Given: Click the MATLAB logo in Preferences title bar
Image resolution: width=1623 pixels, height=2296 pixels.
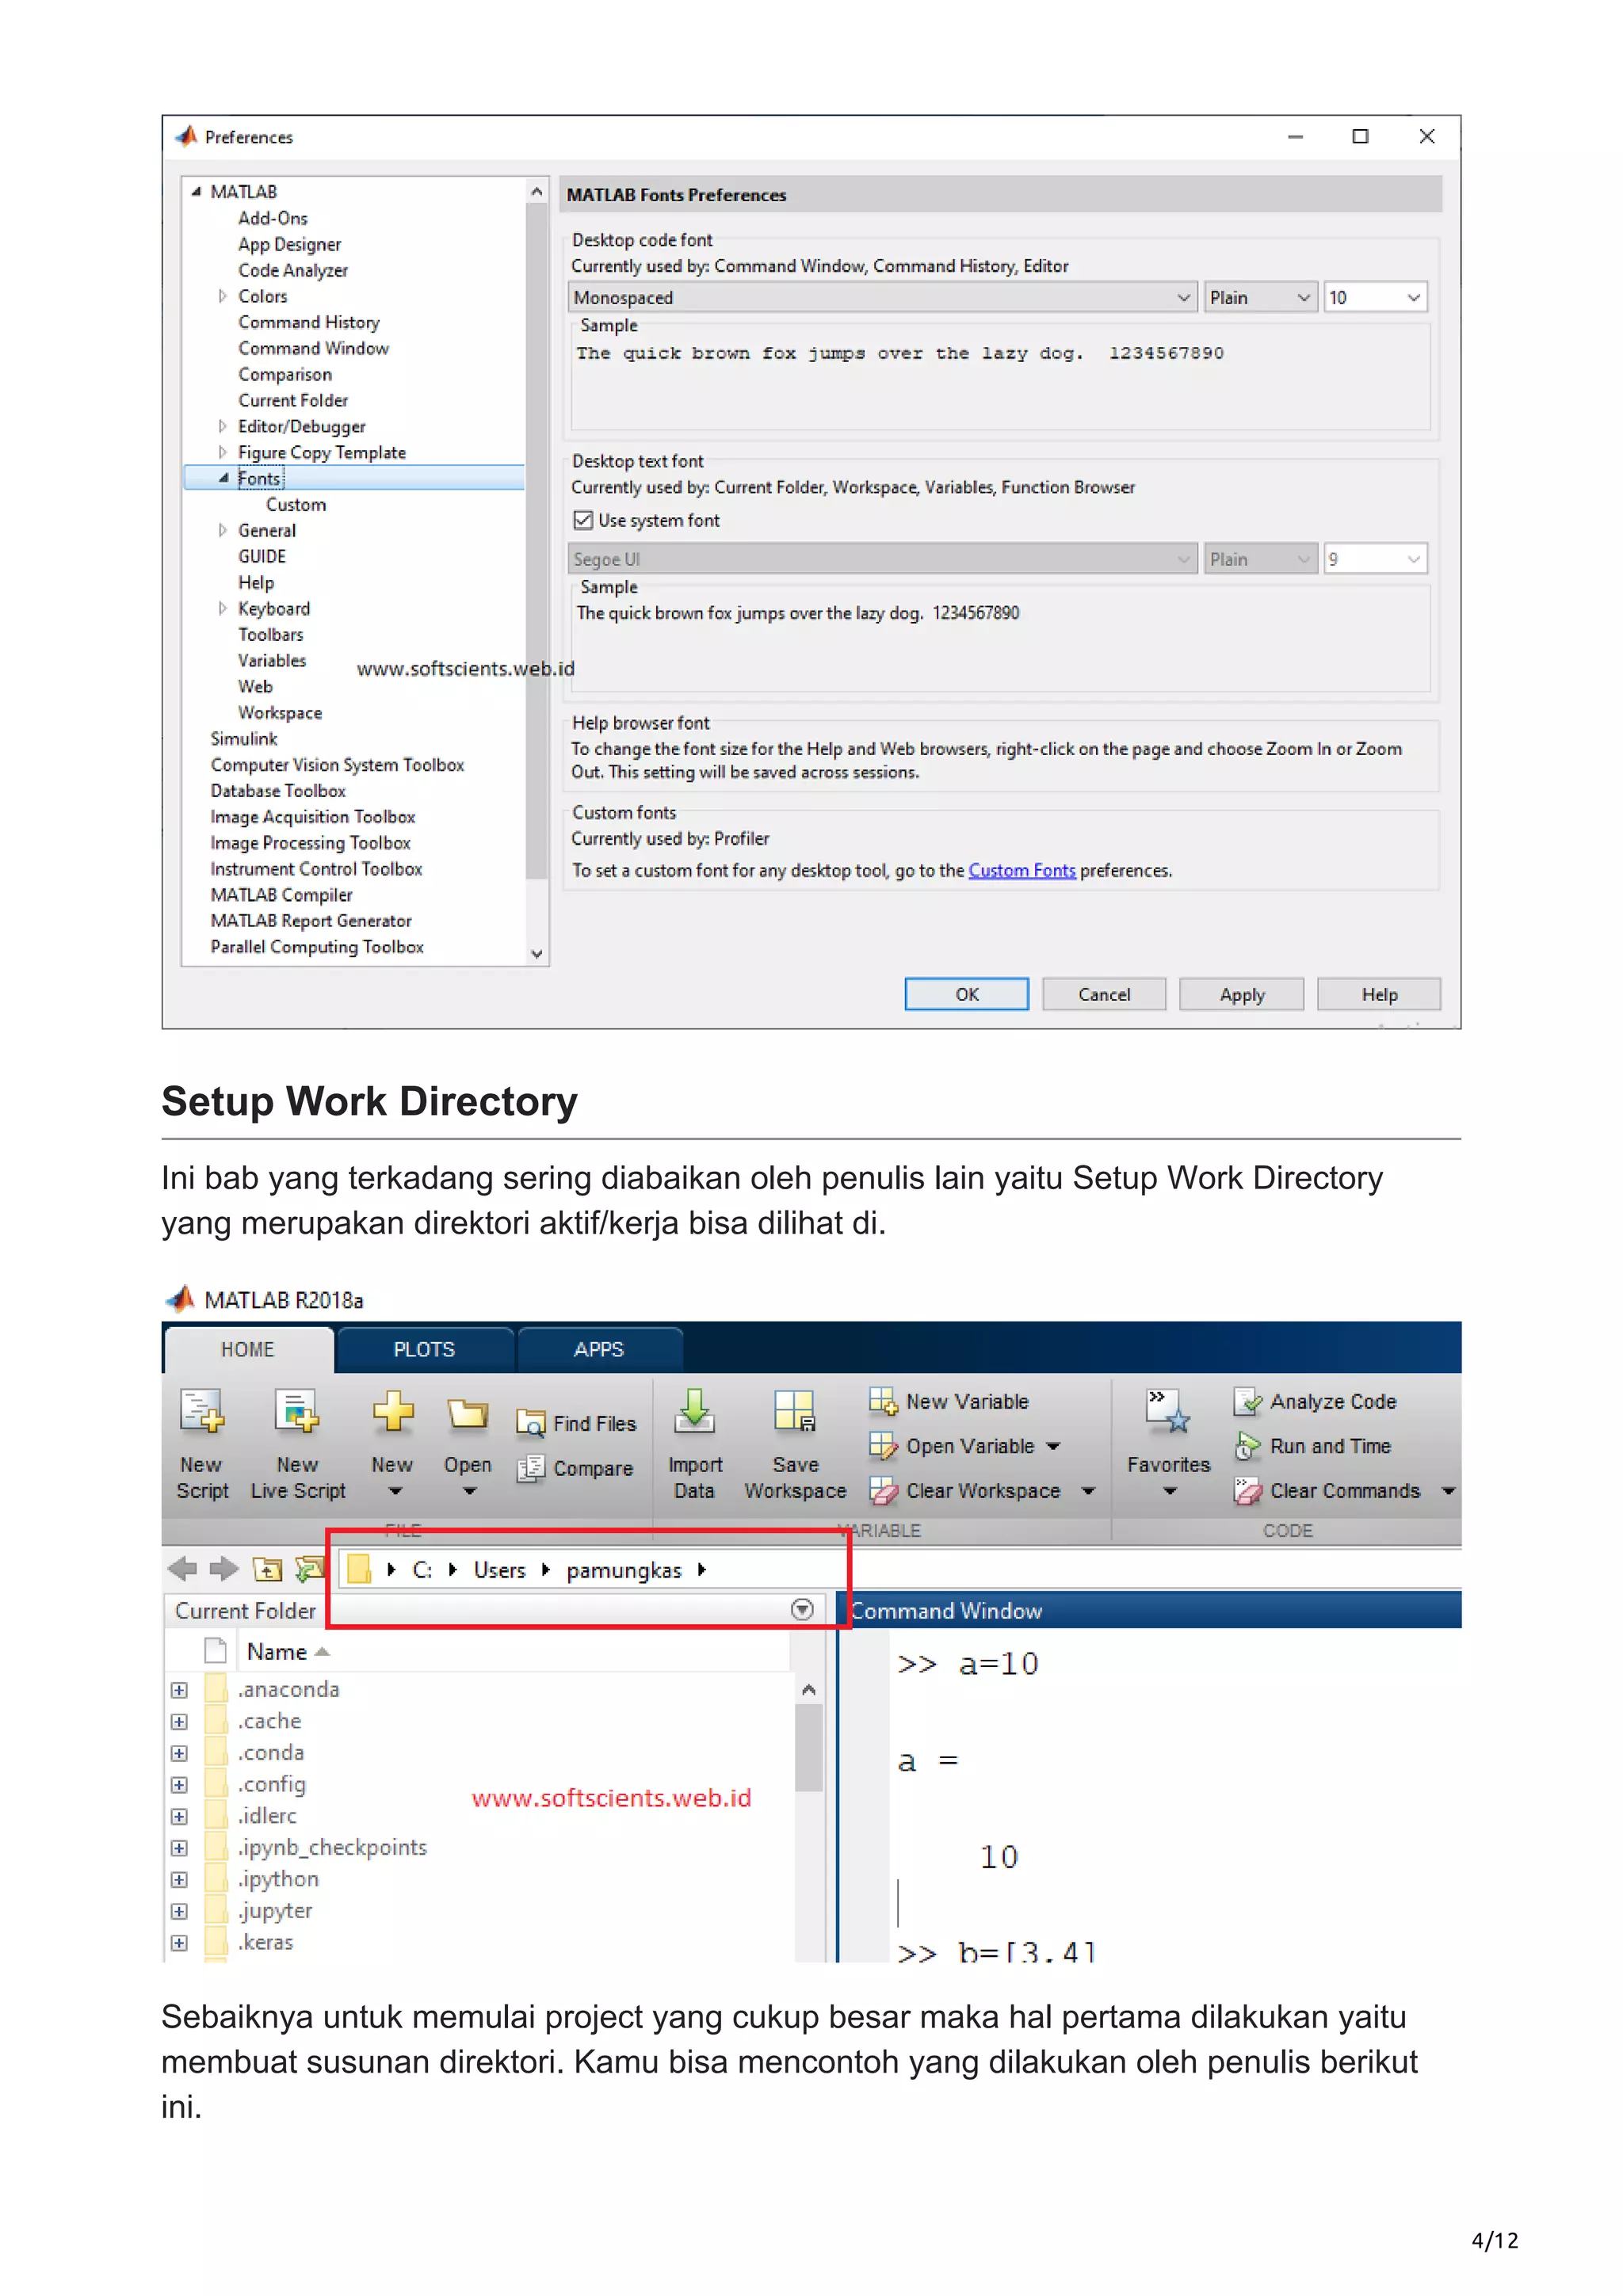Looking at the screenshot, I should pos(186,136).
